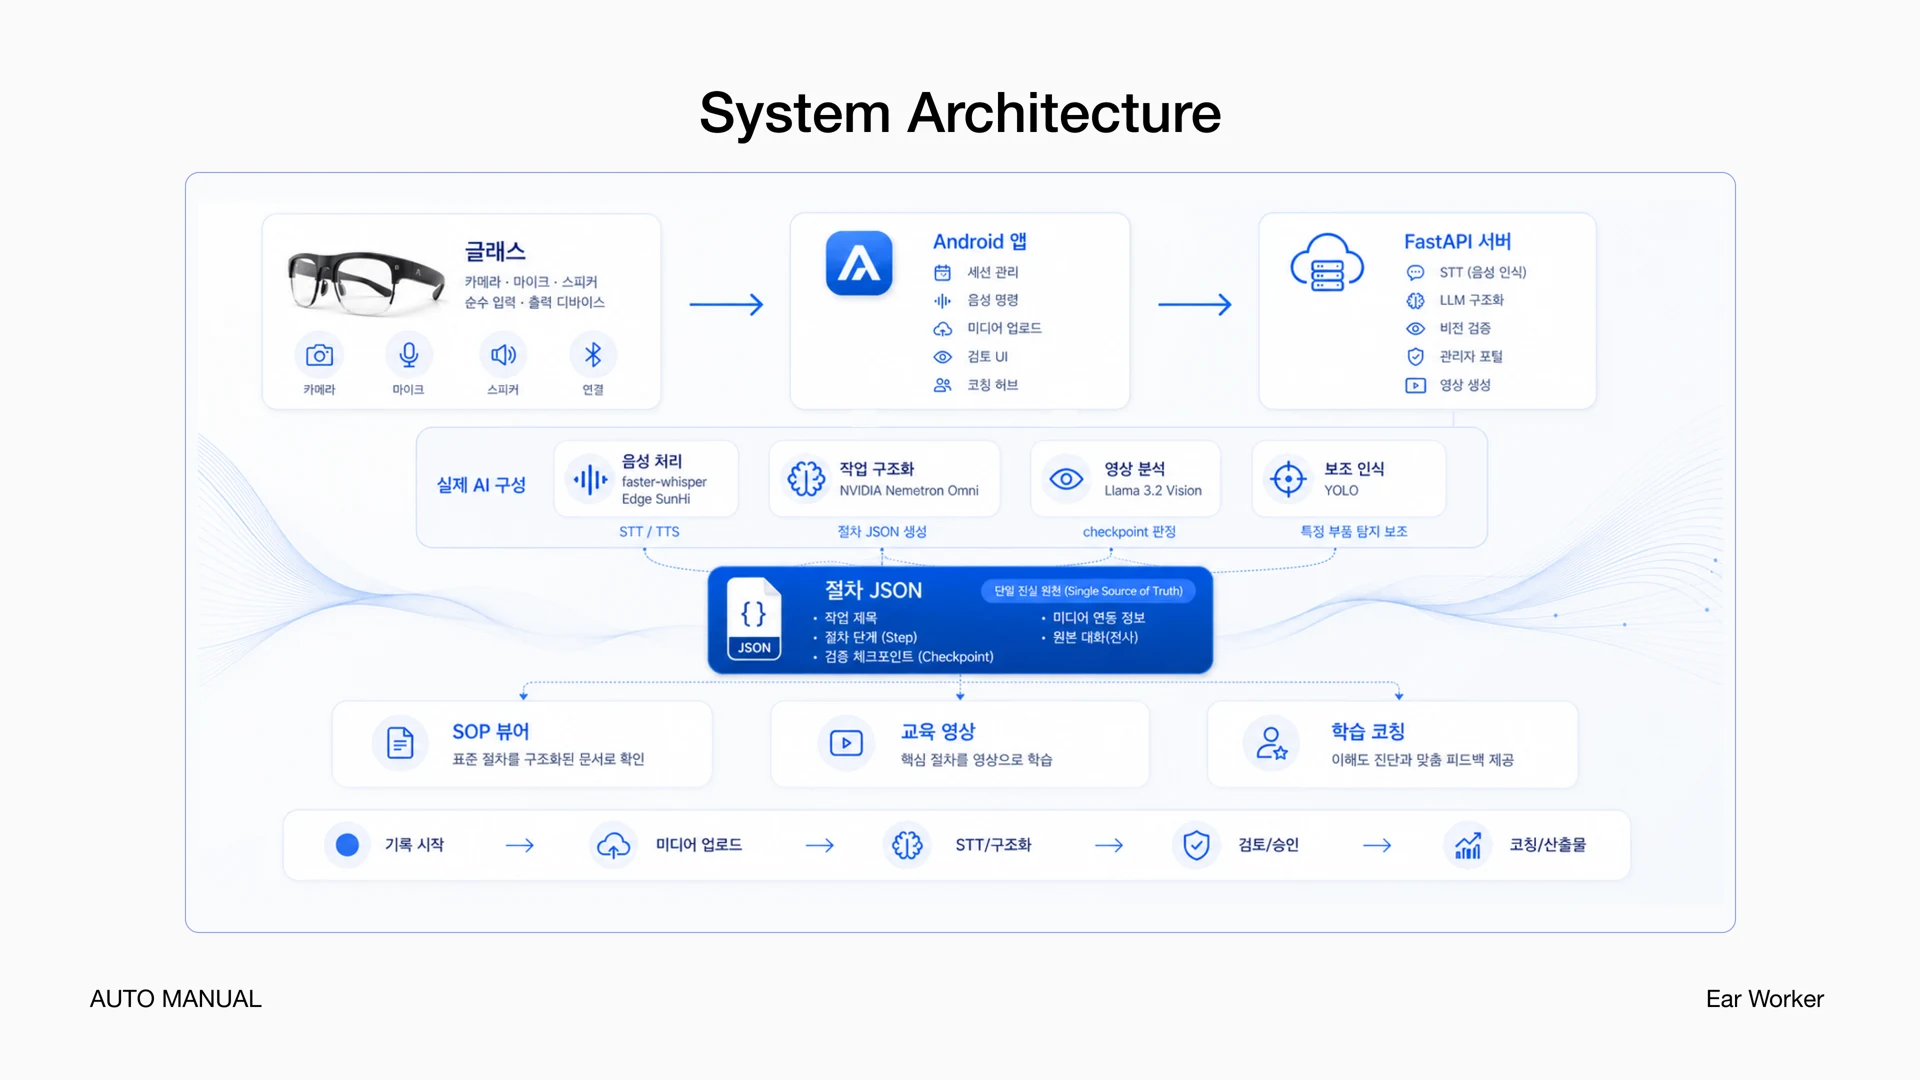Click the FastAPI cloud server icon

coord(1327,262)
